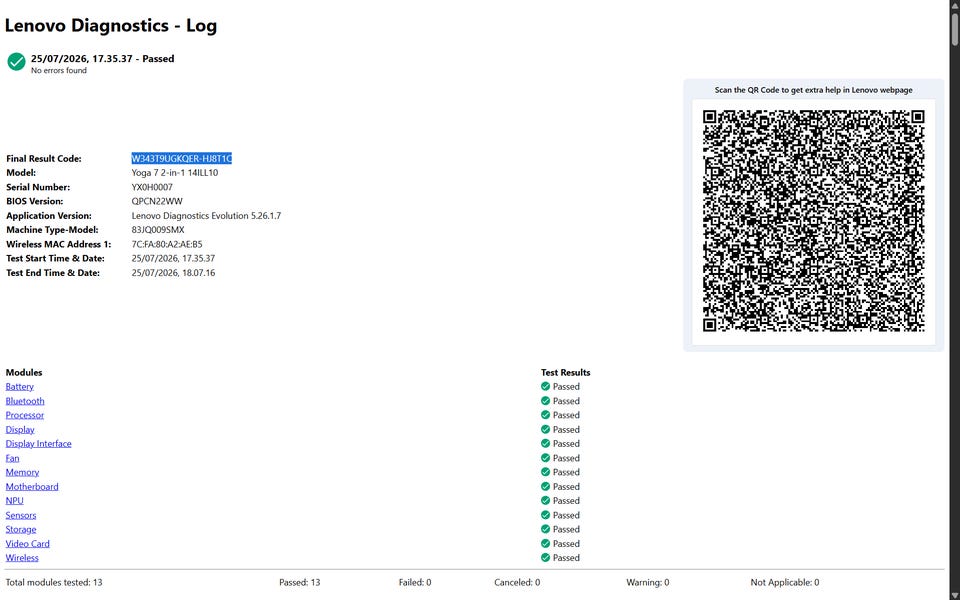Click the green check icon in Sensors row
Screen dimensions: 960x600
[546, 515]
